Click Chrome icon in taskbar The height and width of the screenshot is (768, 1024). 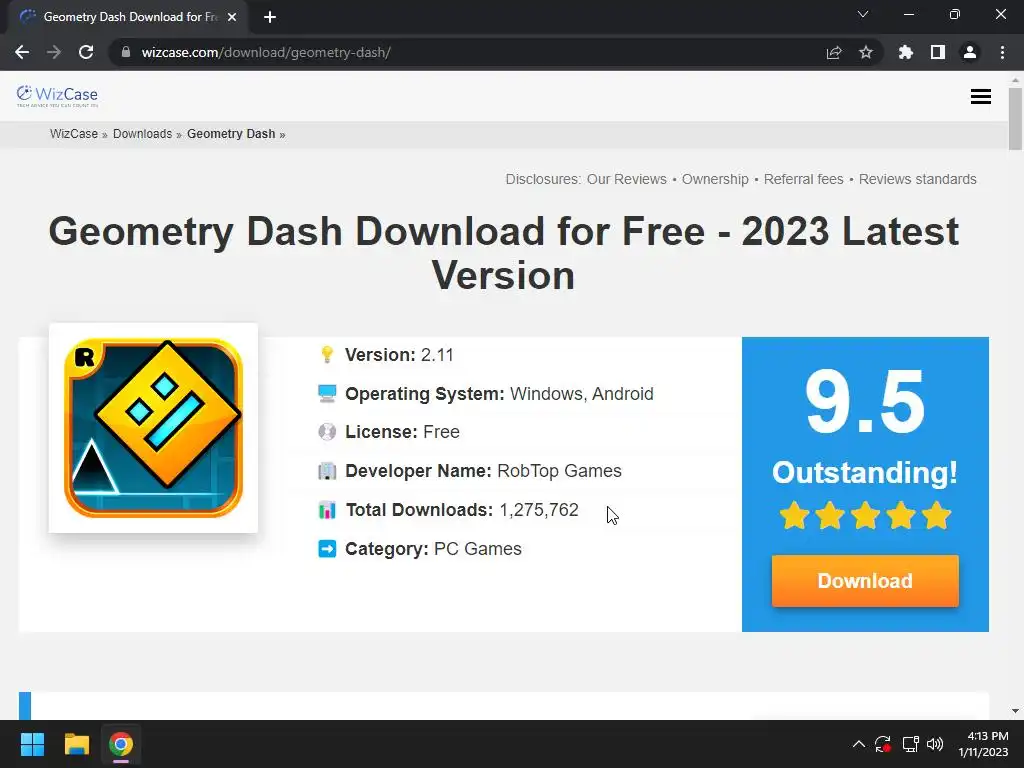coord(121,744)
